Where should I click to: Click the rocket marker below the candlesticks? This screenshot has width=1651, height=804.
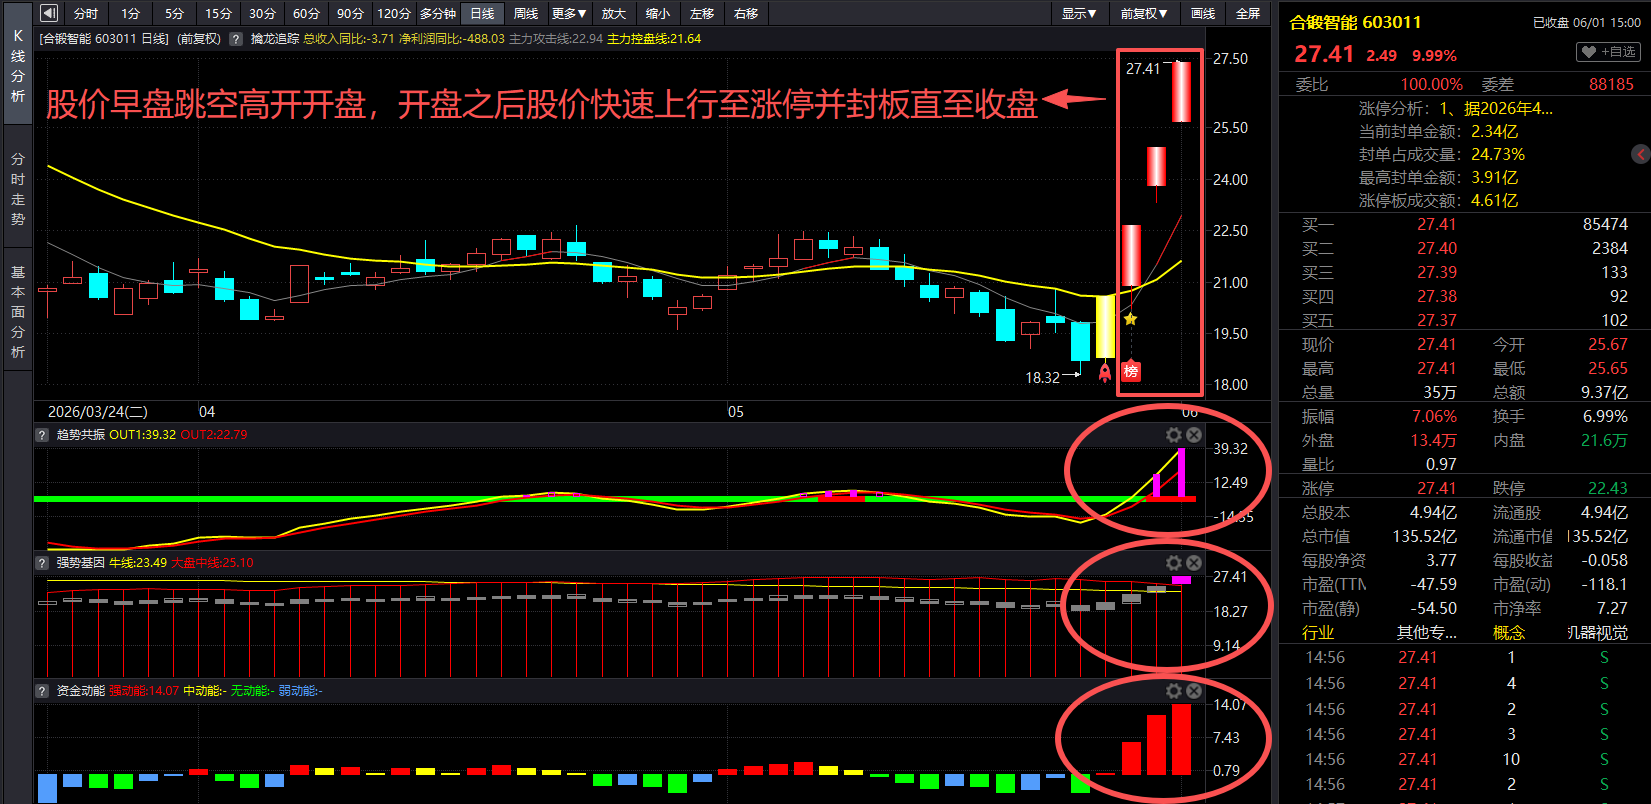click(1105, 372)
